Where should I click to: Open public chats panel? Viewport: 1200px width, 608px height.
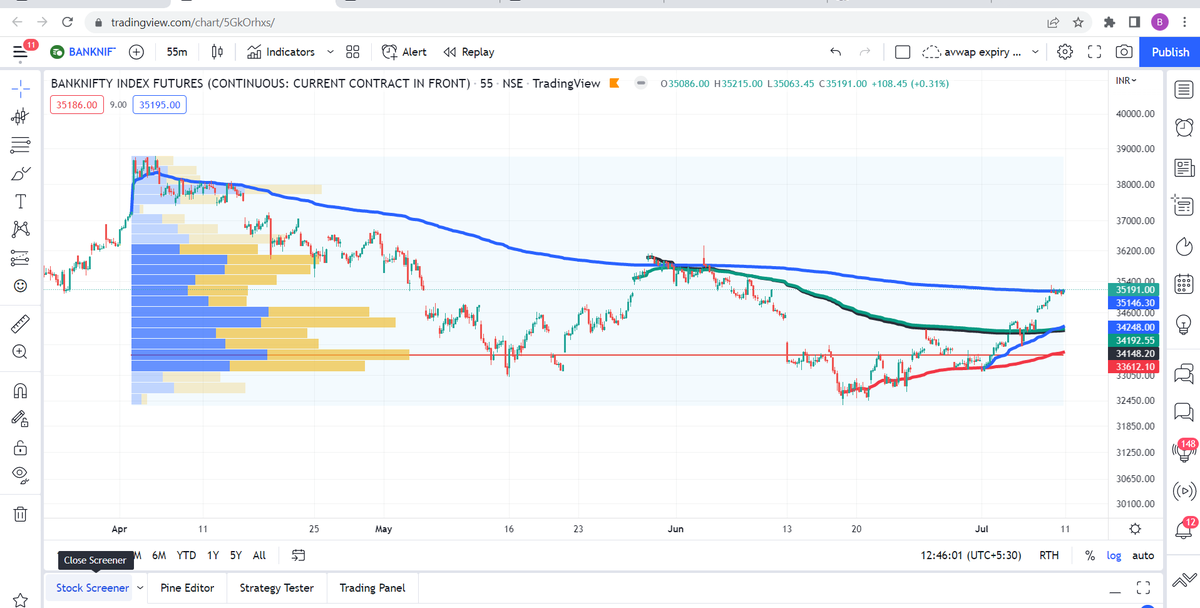pos(1184,373)
